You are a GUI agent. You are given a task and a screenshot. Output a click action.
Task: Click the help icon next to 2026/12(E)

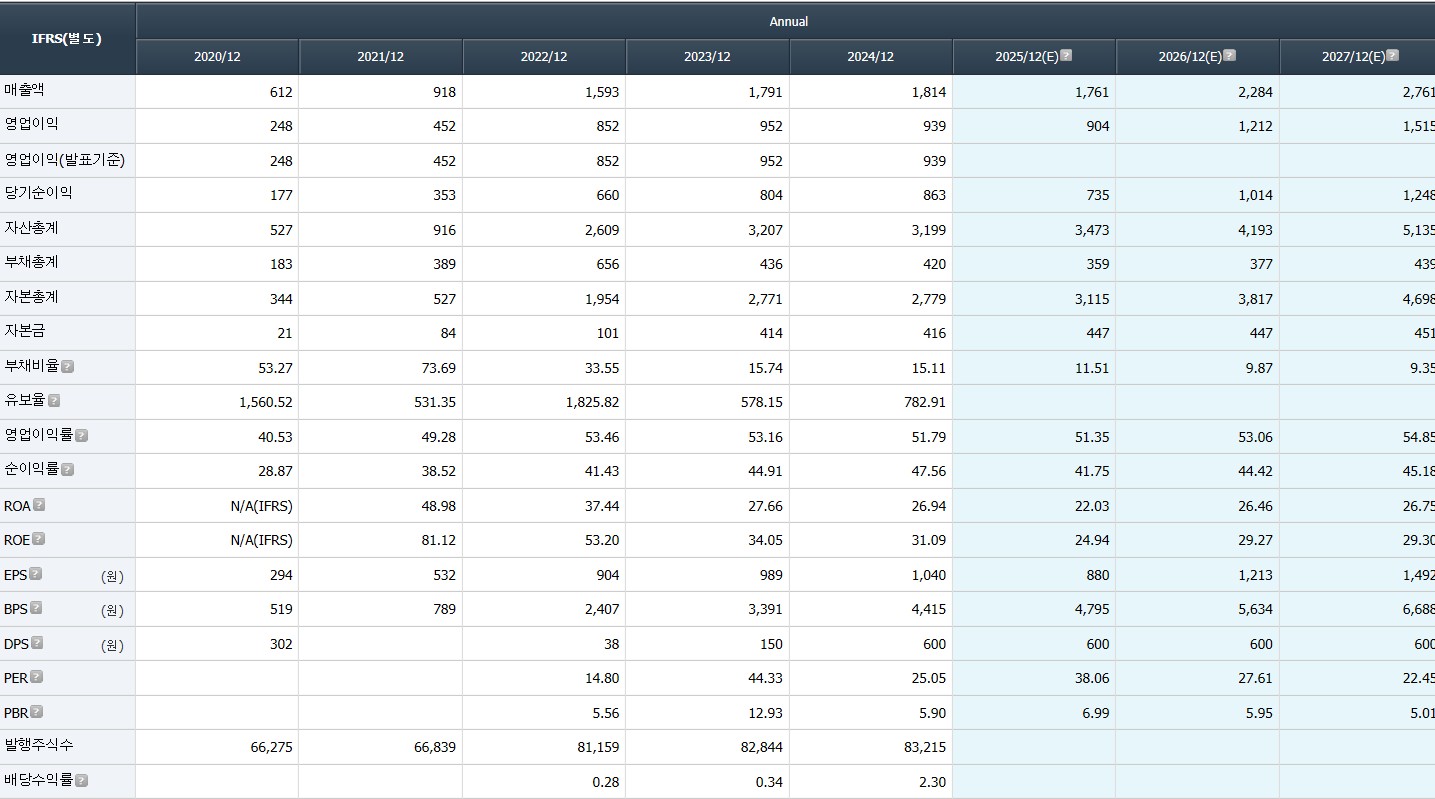pyautogui.click(x=1229, y=55)
